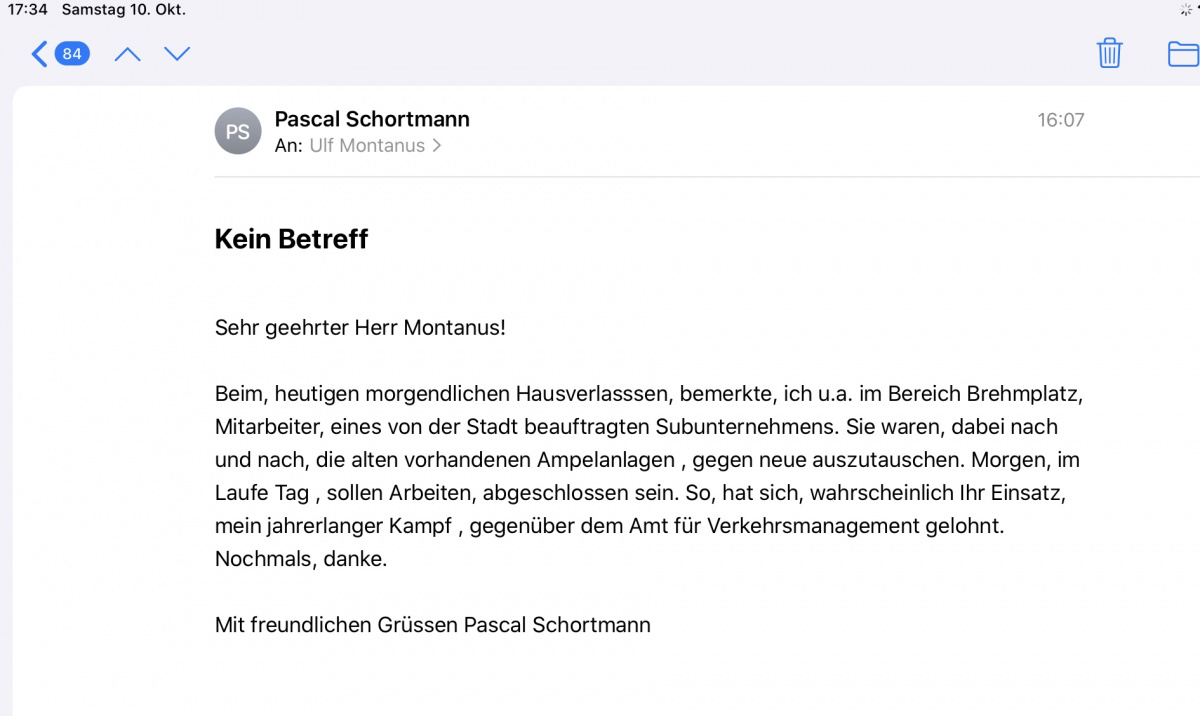Select recipient Ulf Montanus
The image size is (1200, 716).
click(x=367, y=146)
